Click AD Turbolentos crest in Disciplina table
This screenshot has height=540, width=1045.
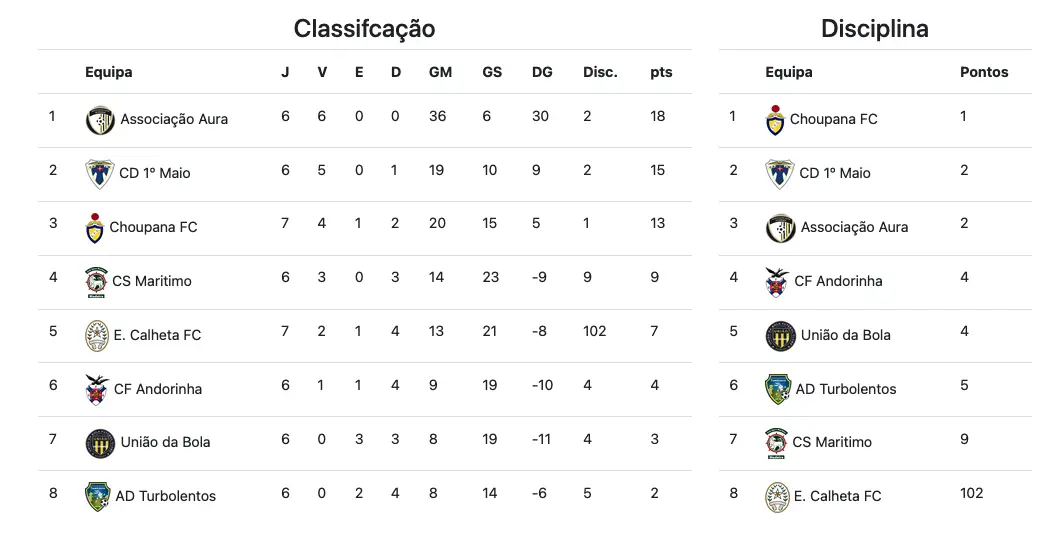[x=778, y=389]
